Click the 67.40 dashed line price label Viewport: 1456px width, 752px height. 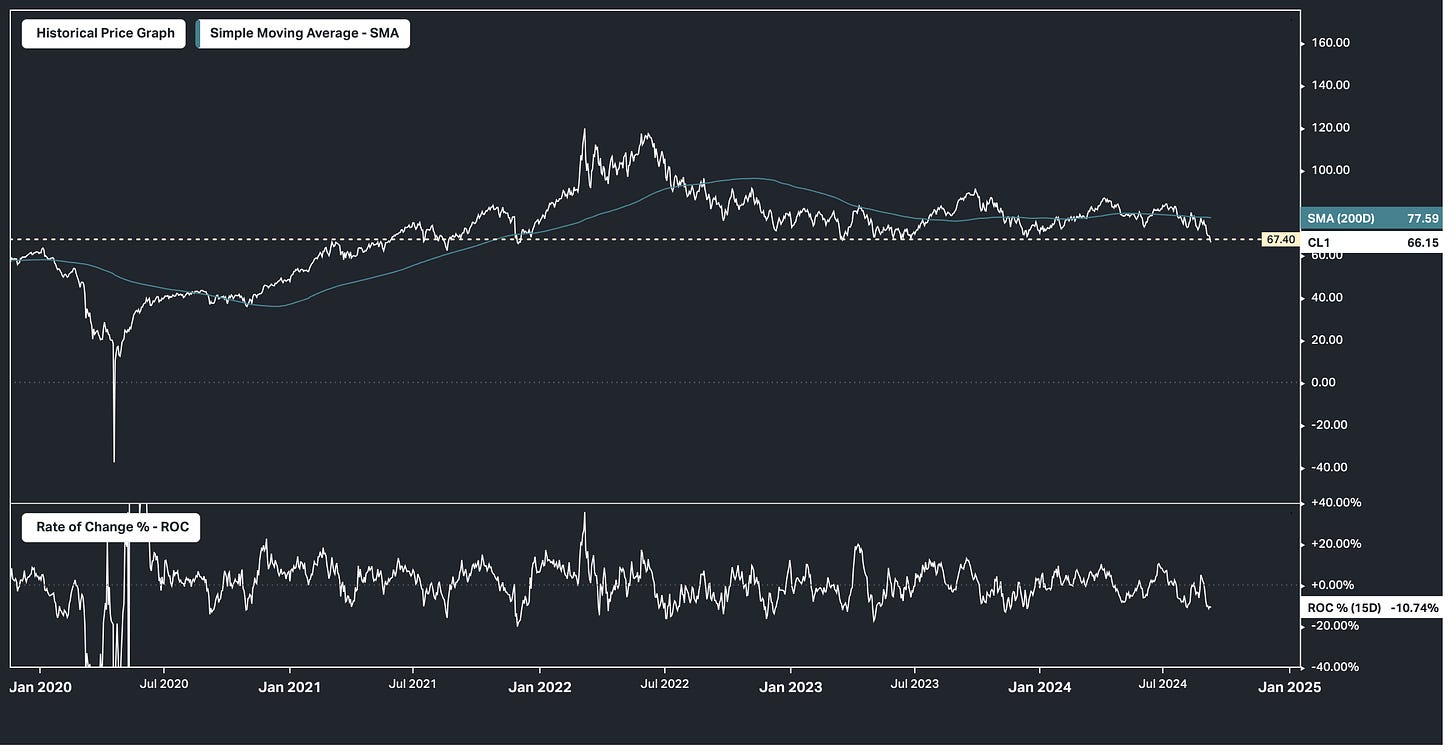coord(1281,240)
